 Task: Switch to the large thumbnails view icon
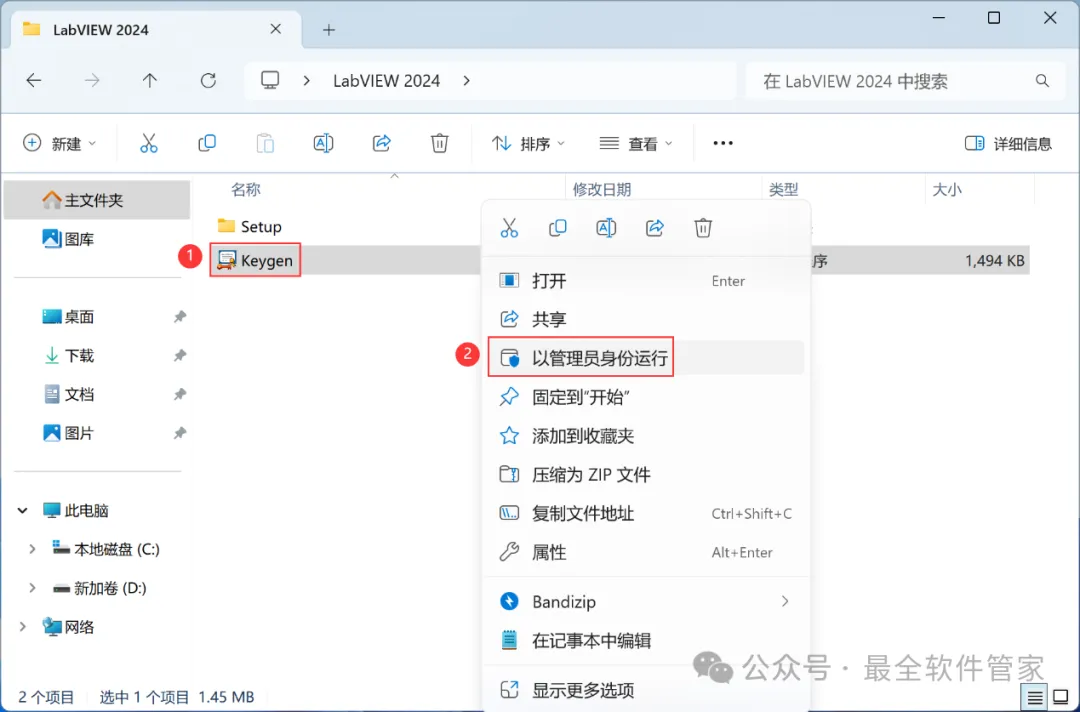[x=1061, y=698]
